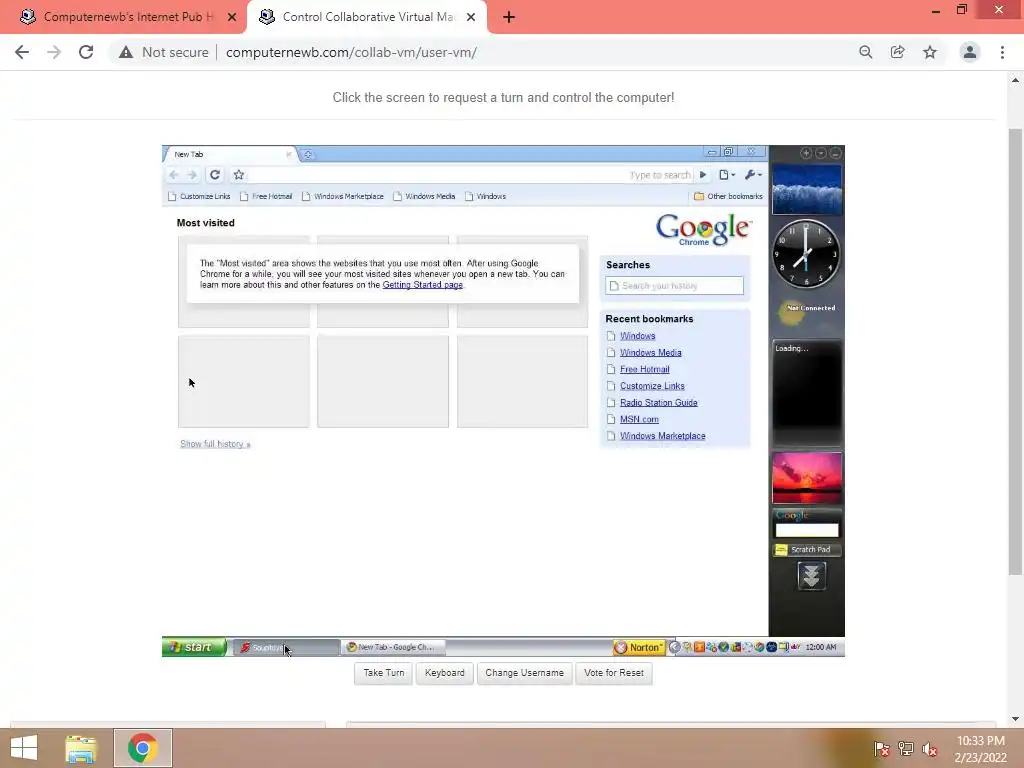Open Windows Marketplace in Recent bookmarks list
Image resolution: width=1024 pixels, height=768 pixels.
coord(662,436)
